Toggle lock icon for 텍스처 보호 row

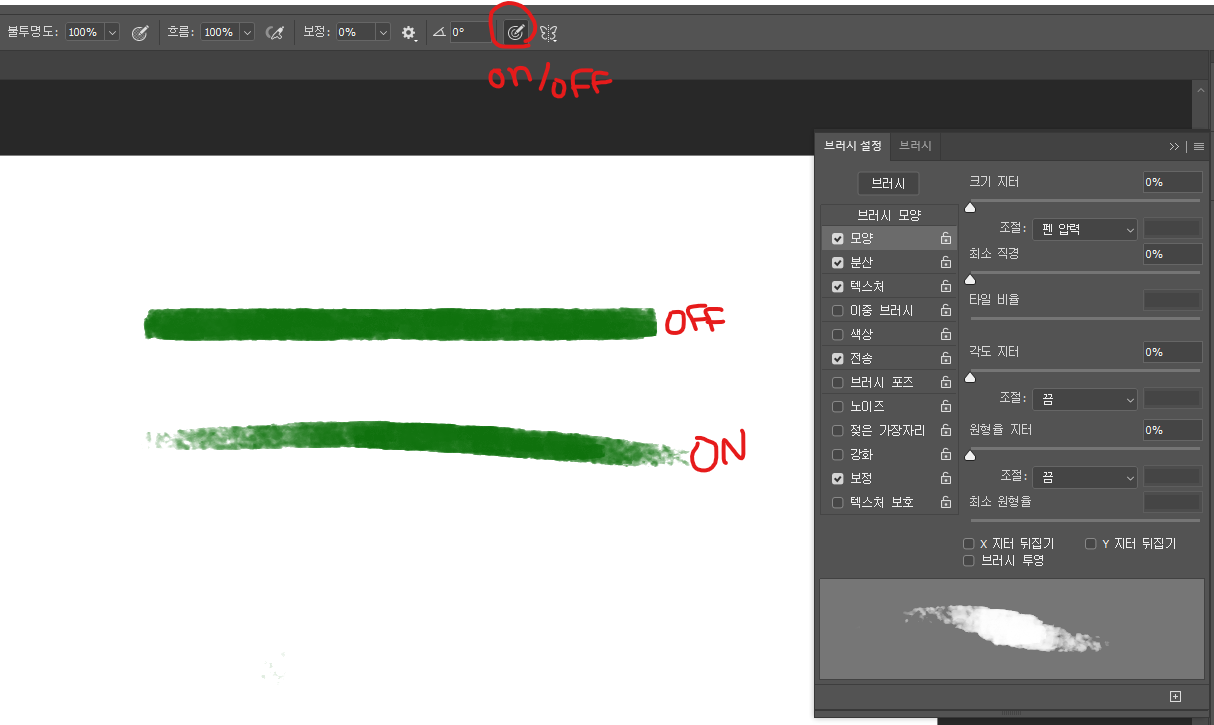coord(945,503)
